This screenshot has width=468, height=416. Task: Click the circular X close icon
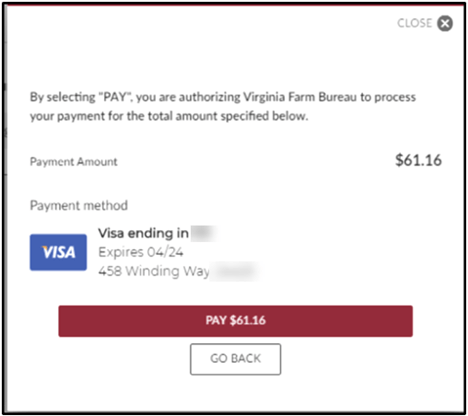coord(445,23)
